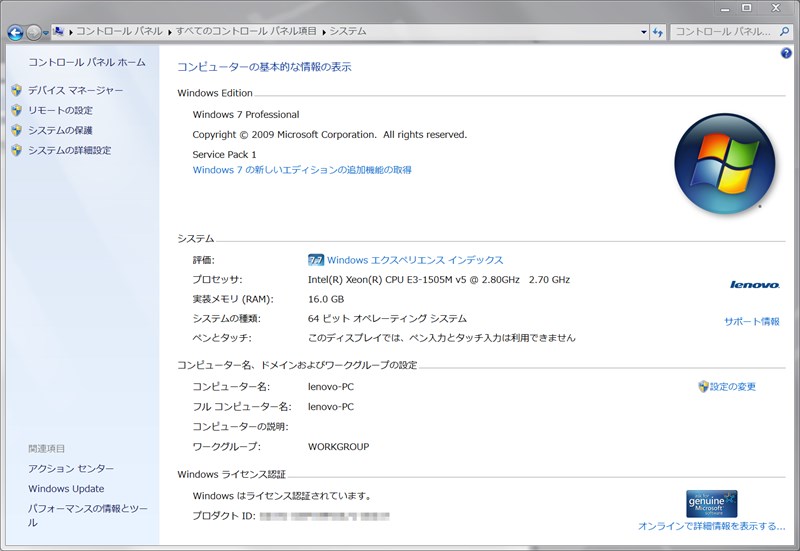Open コントロール パネル ホーム link
This screenshot has width=800, height=551.
click(87, 62)
